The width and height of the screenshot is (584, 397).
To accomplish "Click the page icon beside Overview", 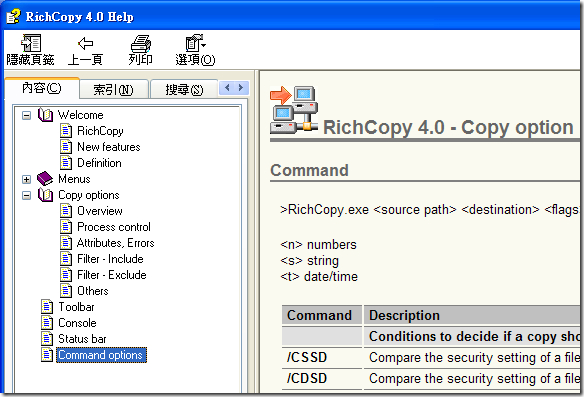I will coord(66,211).
